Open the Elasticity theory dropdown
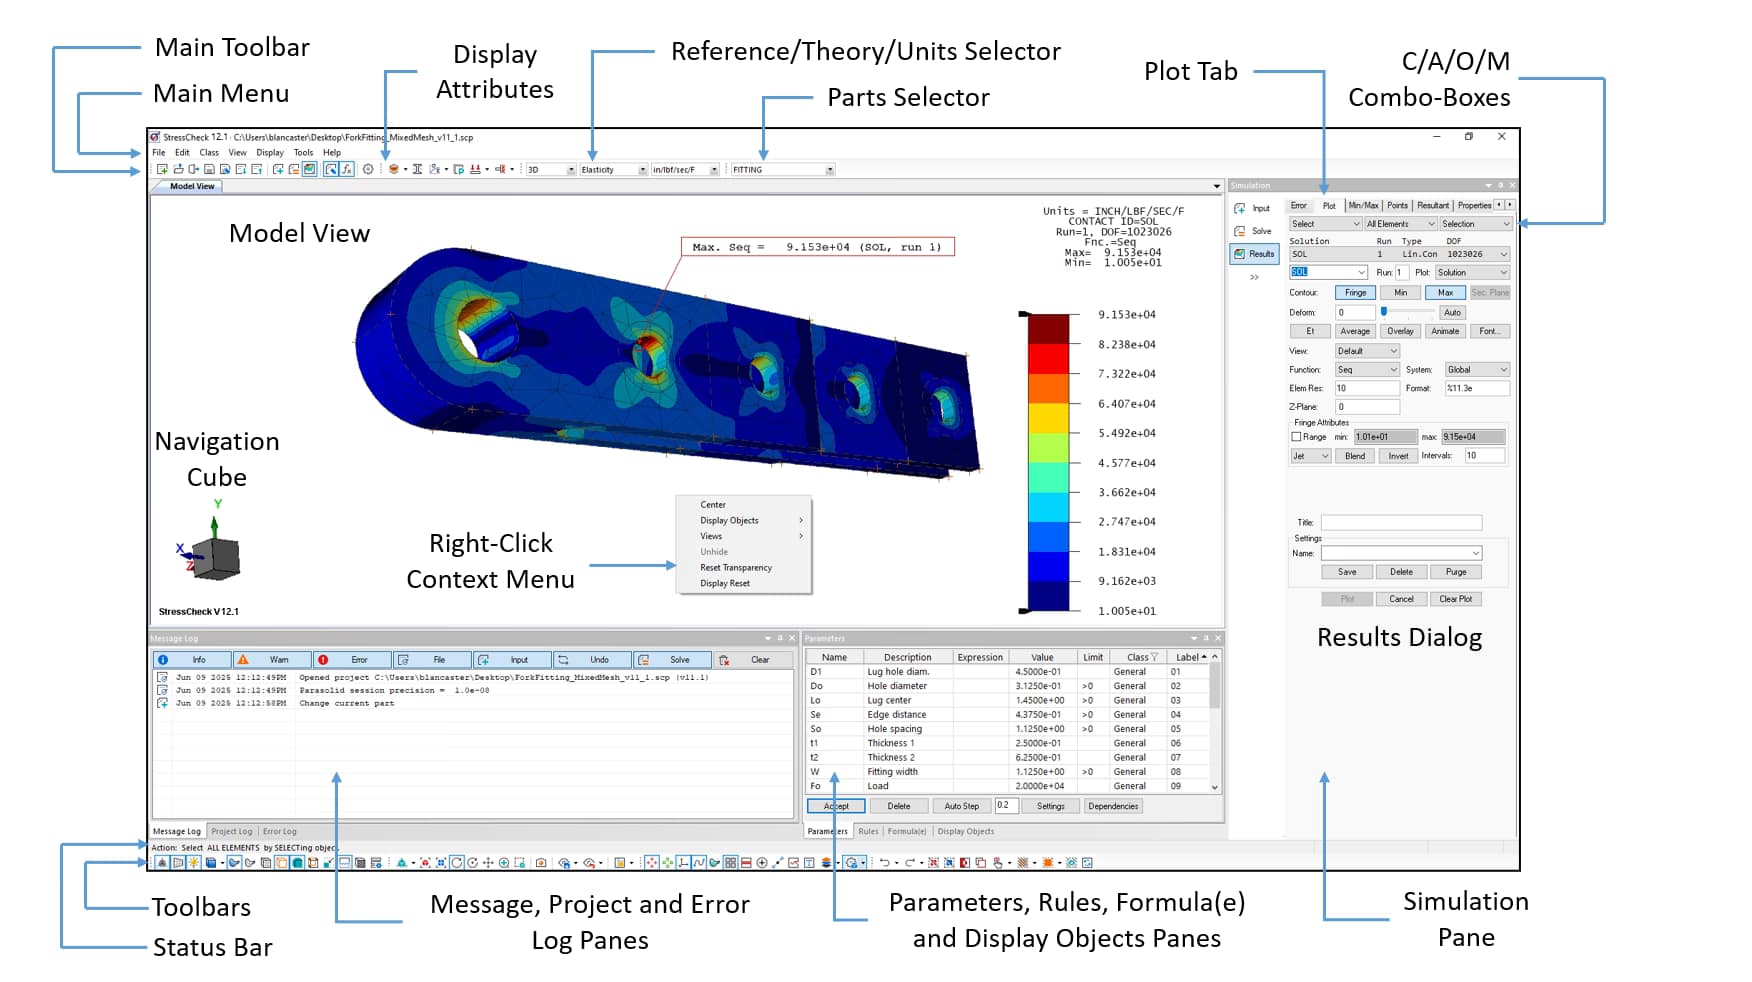 (642, 170)
